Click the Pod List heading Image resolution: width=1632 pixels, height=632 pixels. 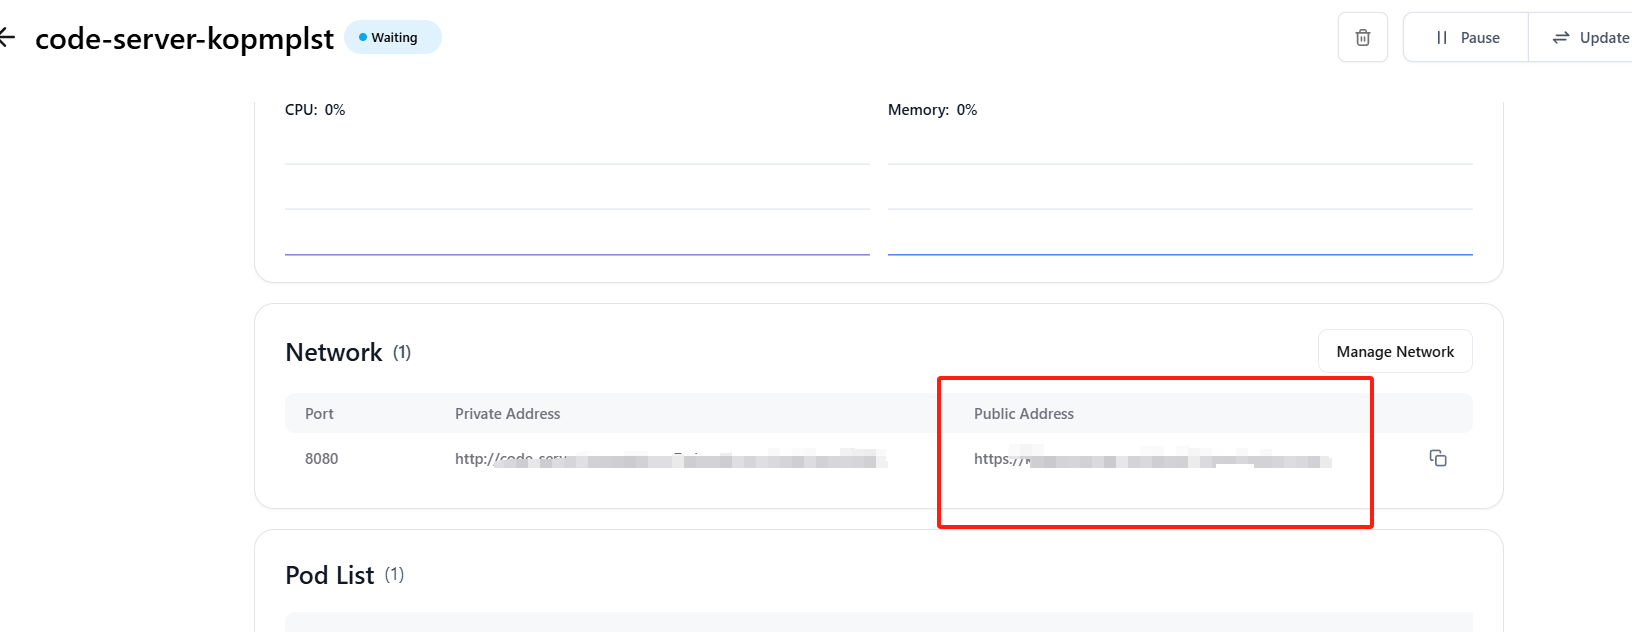click(330, 575)
